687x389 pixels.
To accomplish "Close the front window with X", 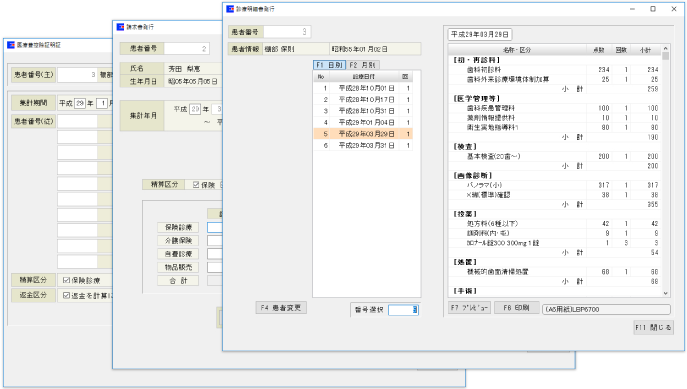I will coord(674,9).
